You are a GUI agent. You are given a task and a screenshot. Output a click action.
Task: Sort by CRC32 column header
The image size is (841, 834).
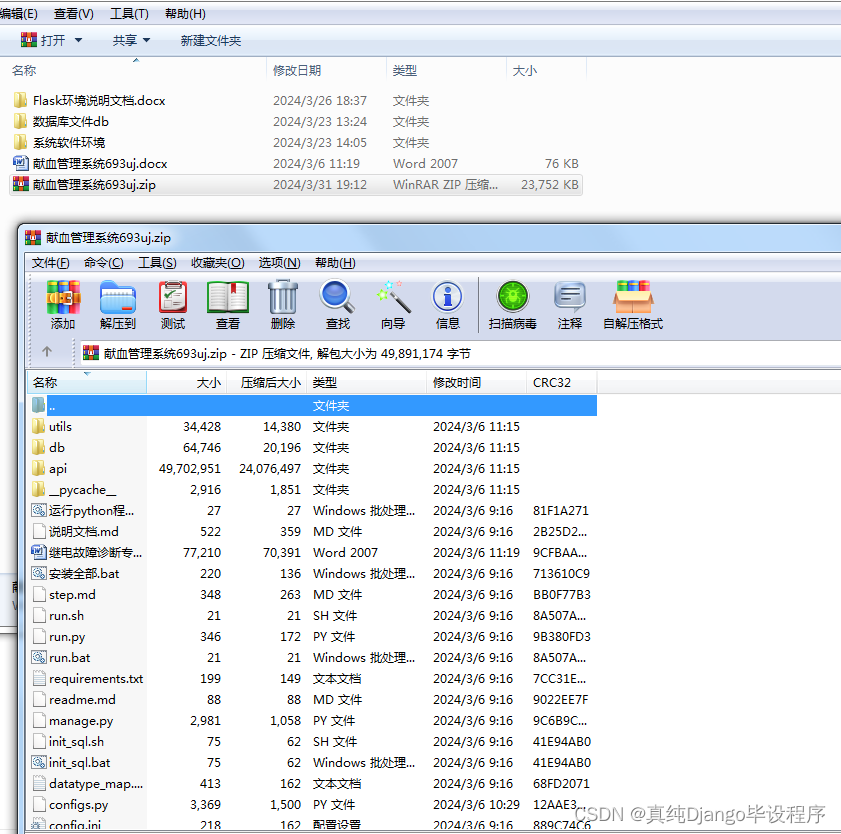(x=562, y=383)
